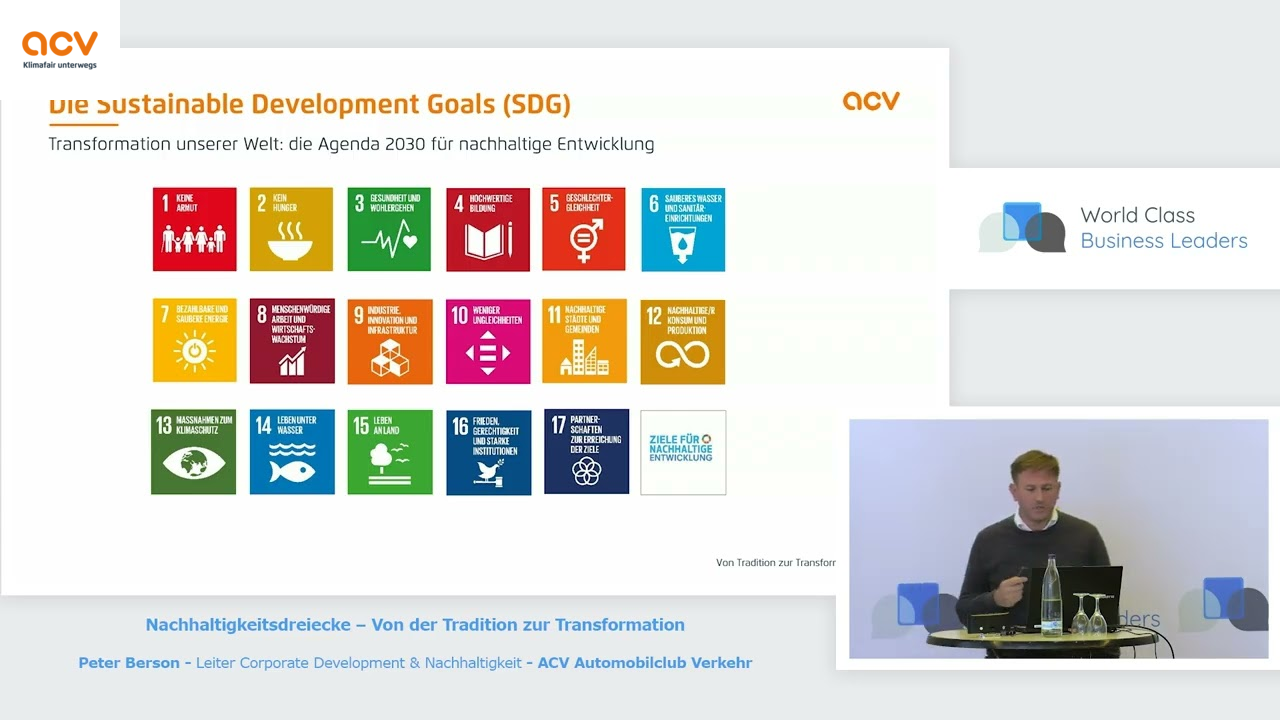The image size is (1280, 720).
Task: Click the speaker webcam video thumbnail
Action: tap(1058, 539)
